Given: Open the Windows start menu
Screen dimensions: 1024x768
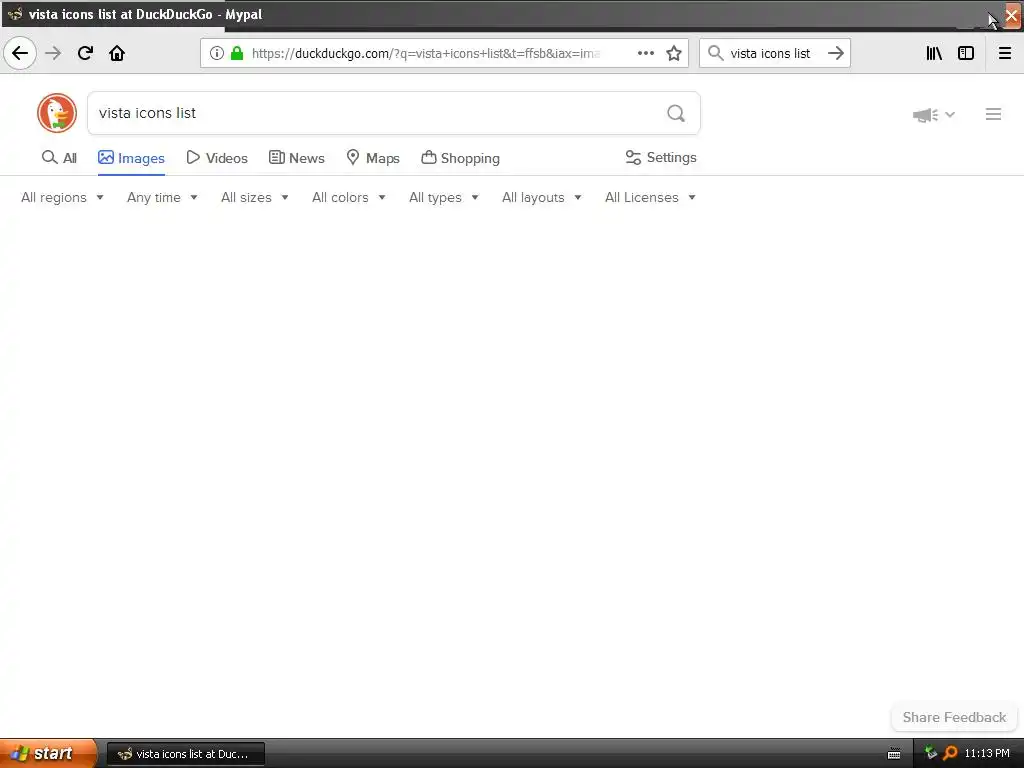Looking at the screenshot, I should [x=48, y=753].
